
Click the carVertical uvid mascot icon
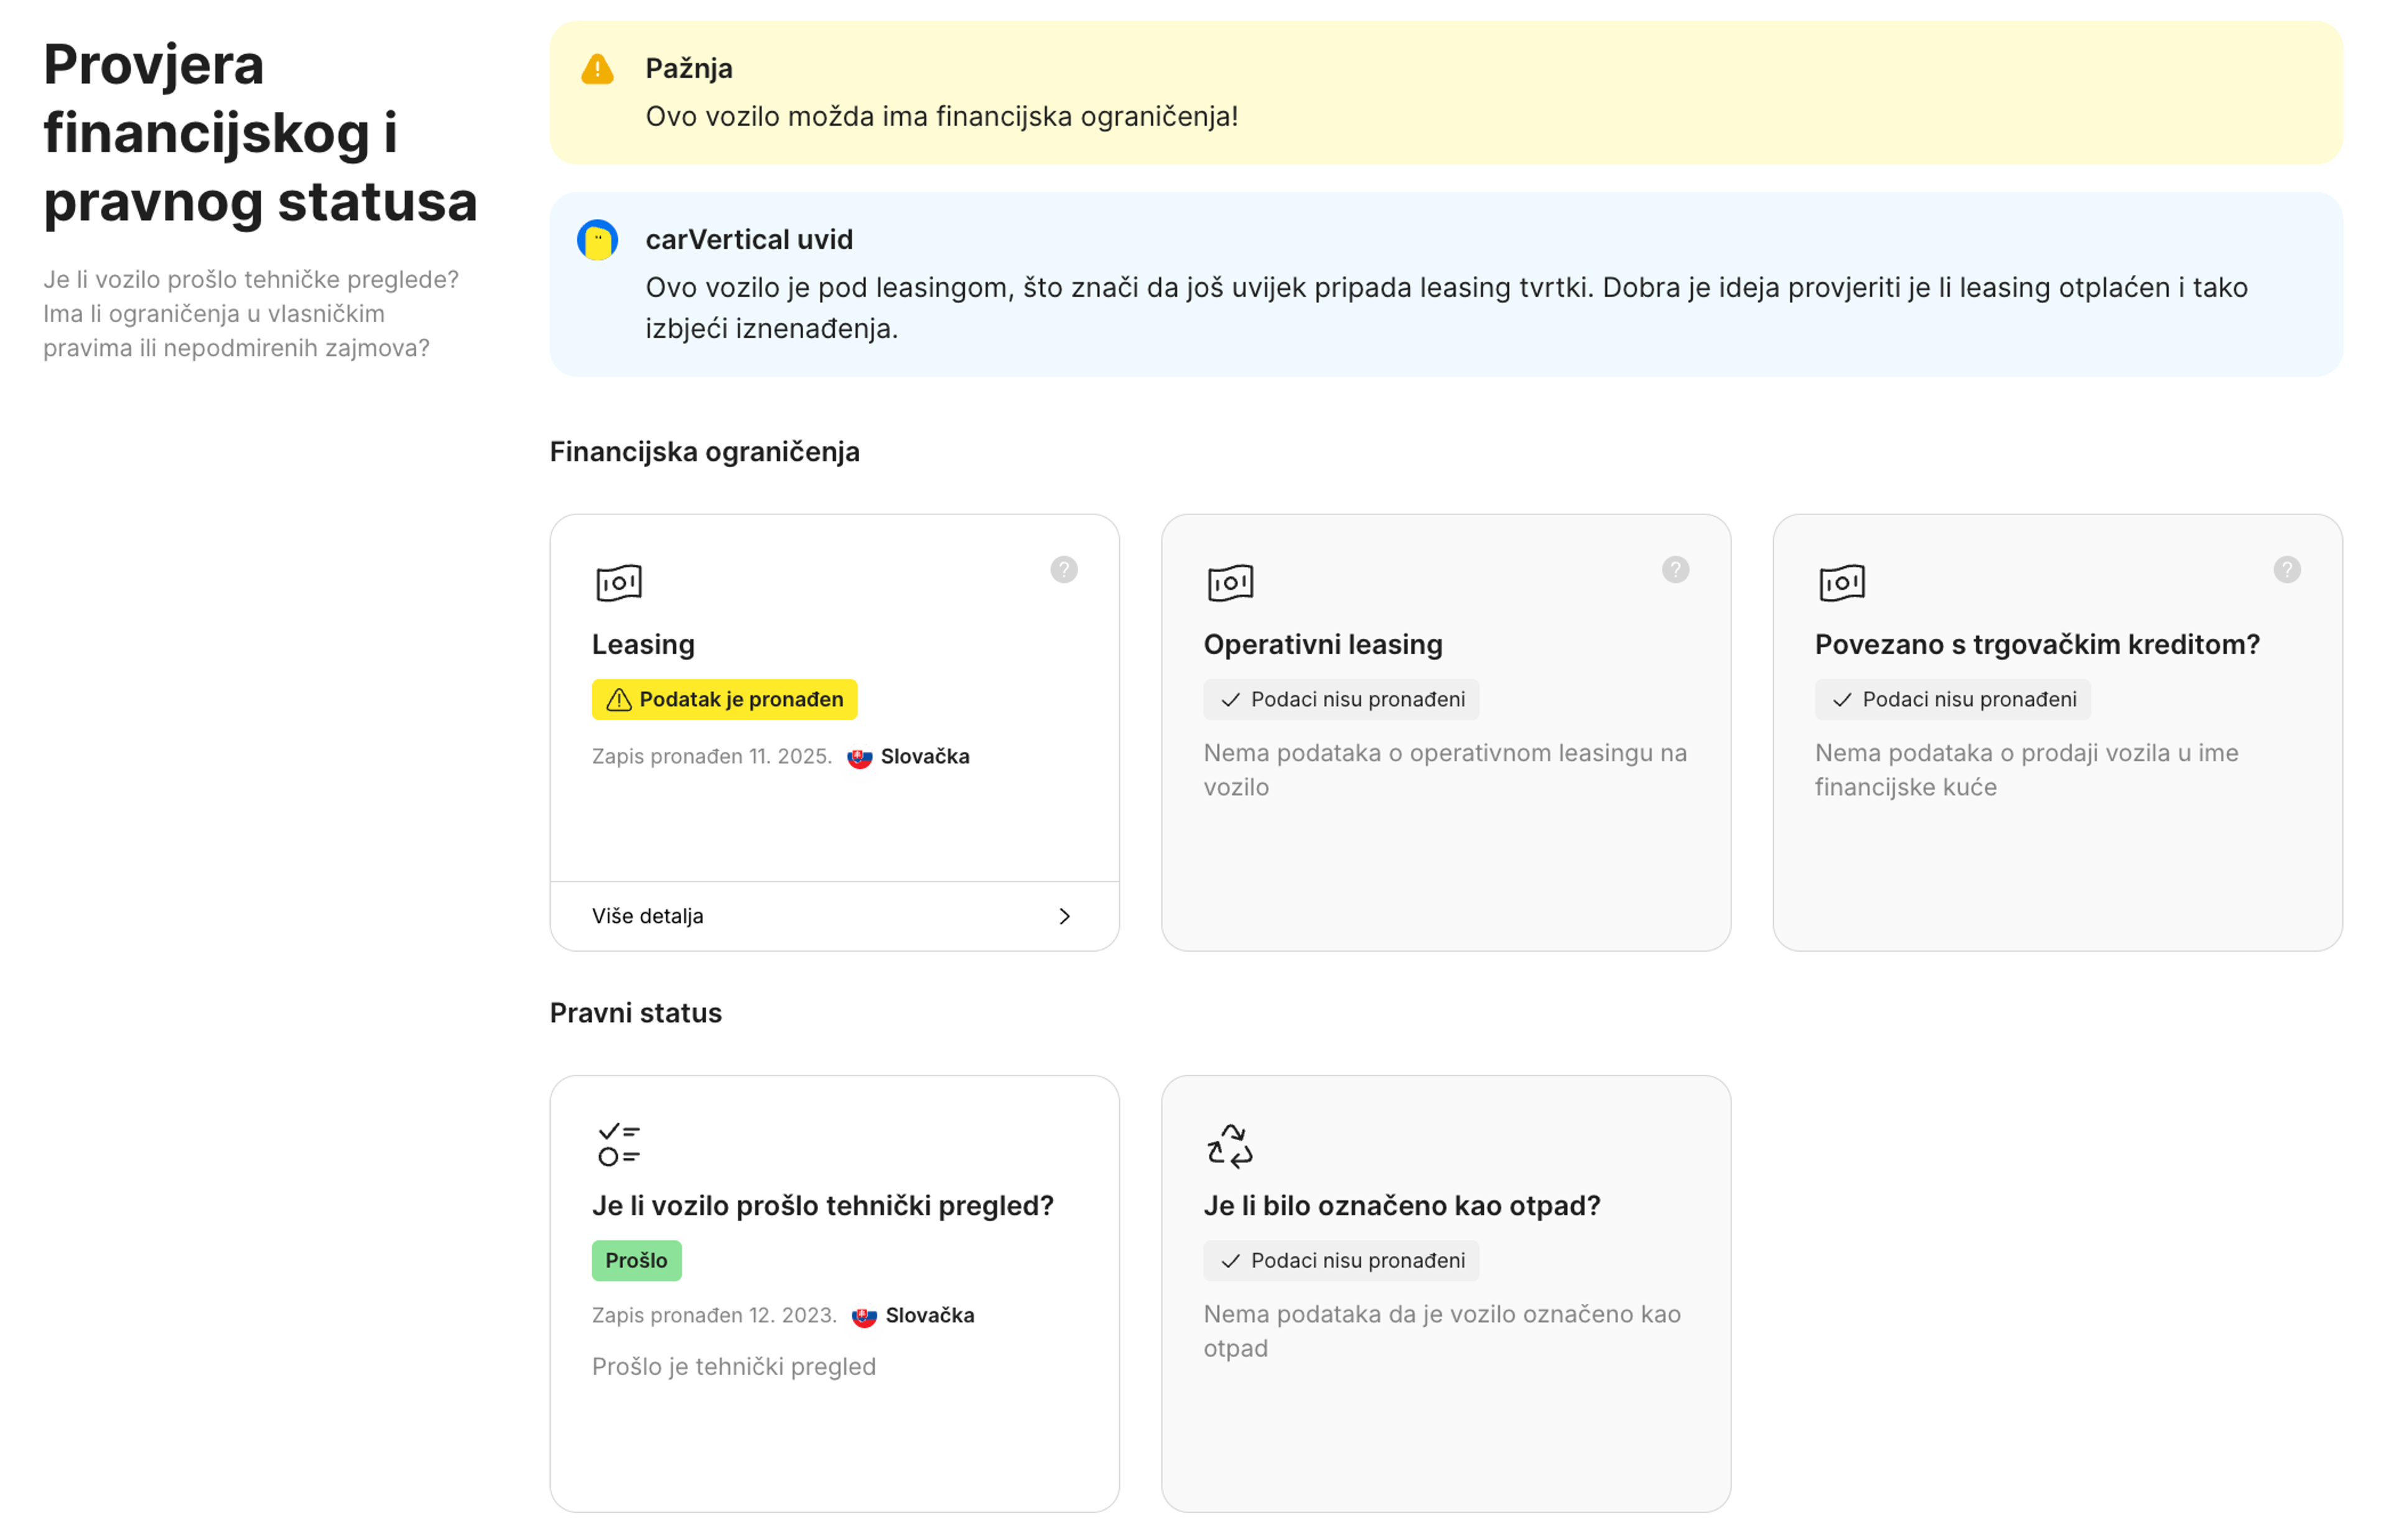[x=598, y=240]
